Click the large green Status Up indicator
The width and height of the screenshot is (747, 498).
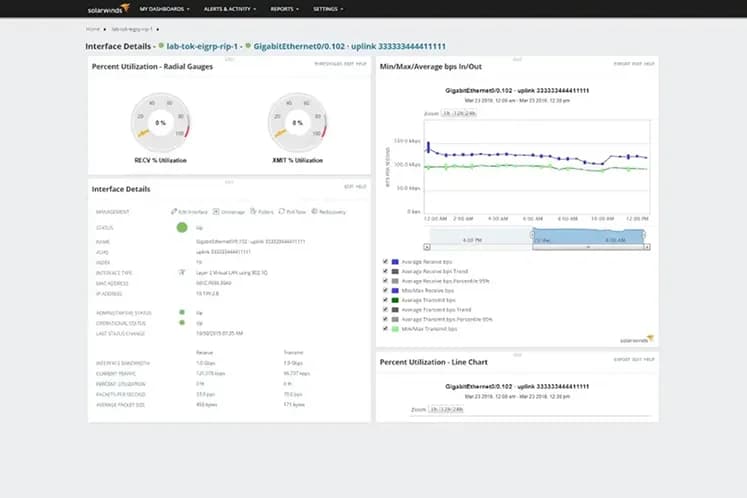(182, 227)
